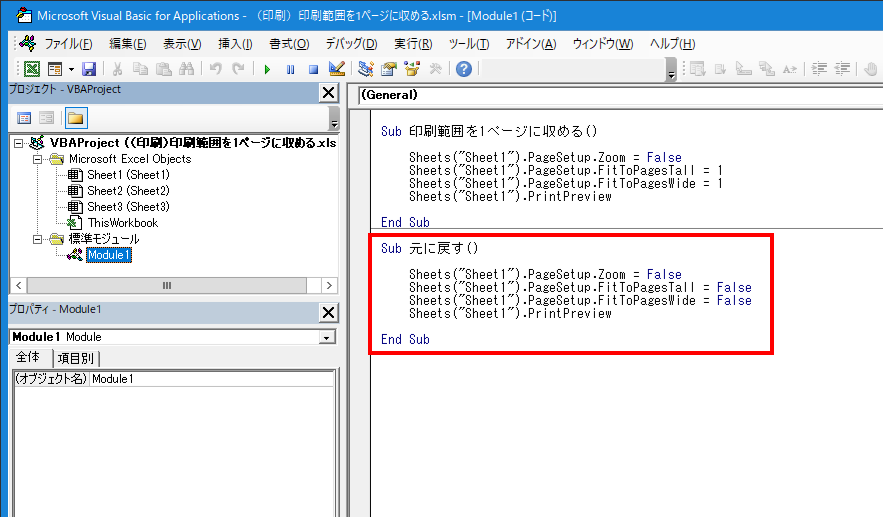Select Module1 in project tree
Viewport: 883px width, 517px height.
(109, 255)
